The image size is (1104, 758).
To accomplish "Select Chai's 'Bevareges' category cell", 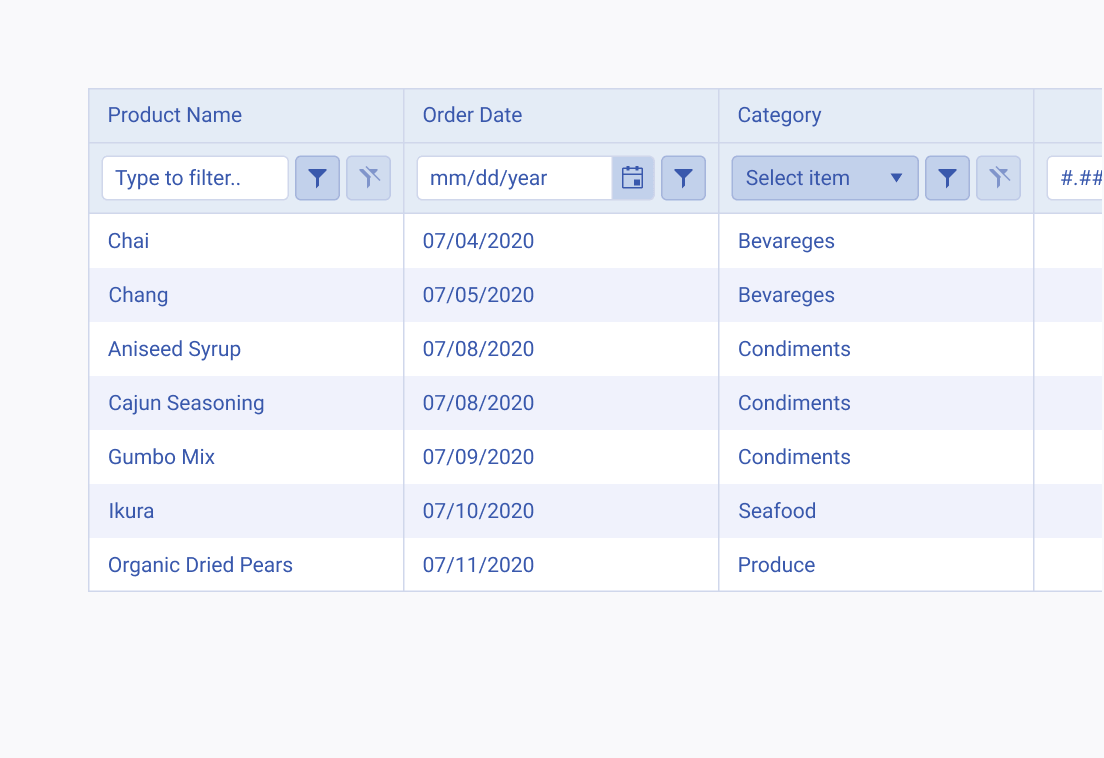I will click(876, 241).
